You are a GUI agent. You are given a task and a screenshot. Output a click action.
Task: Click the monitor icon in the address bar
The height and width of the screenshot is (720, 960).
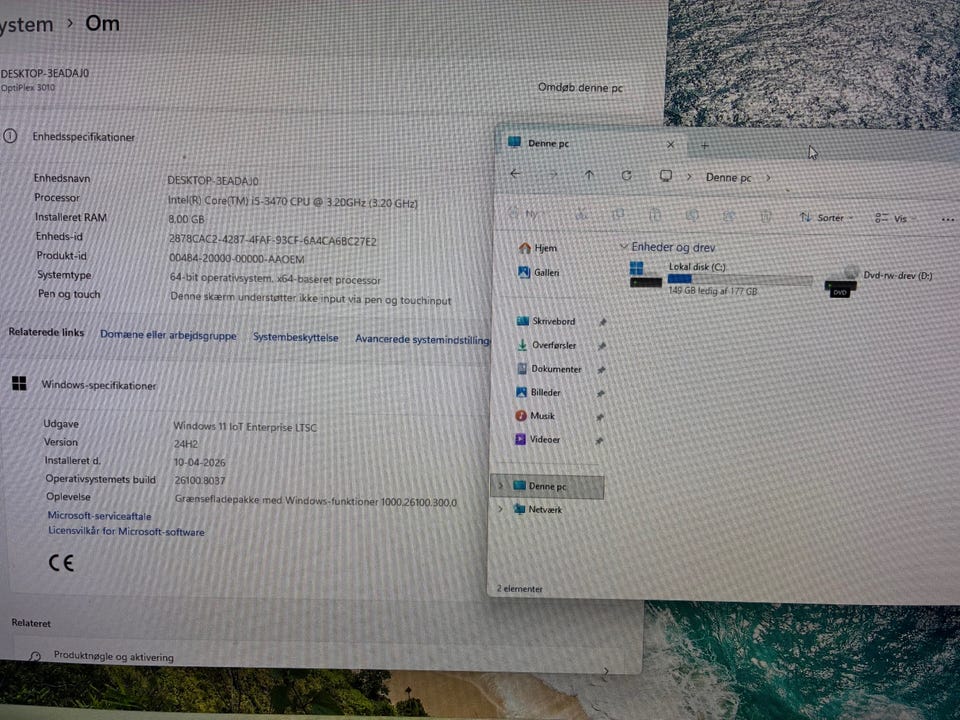pyautogui.click(x=666, y=176)
